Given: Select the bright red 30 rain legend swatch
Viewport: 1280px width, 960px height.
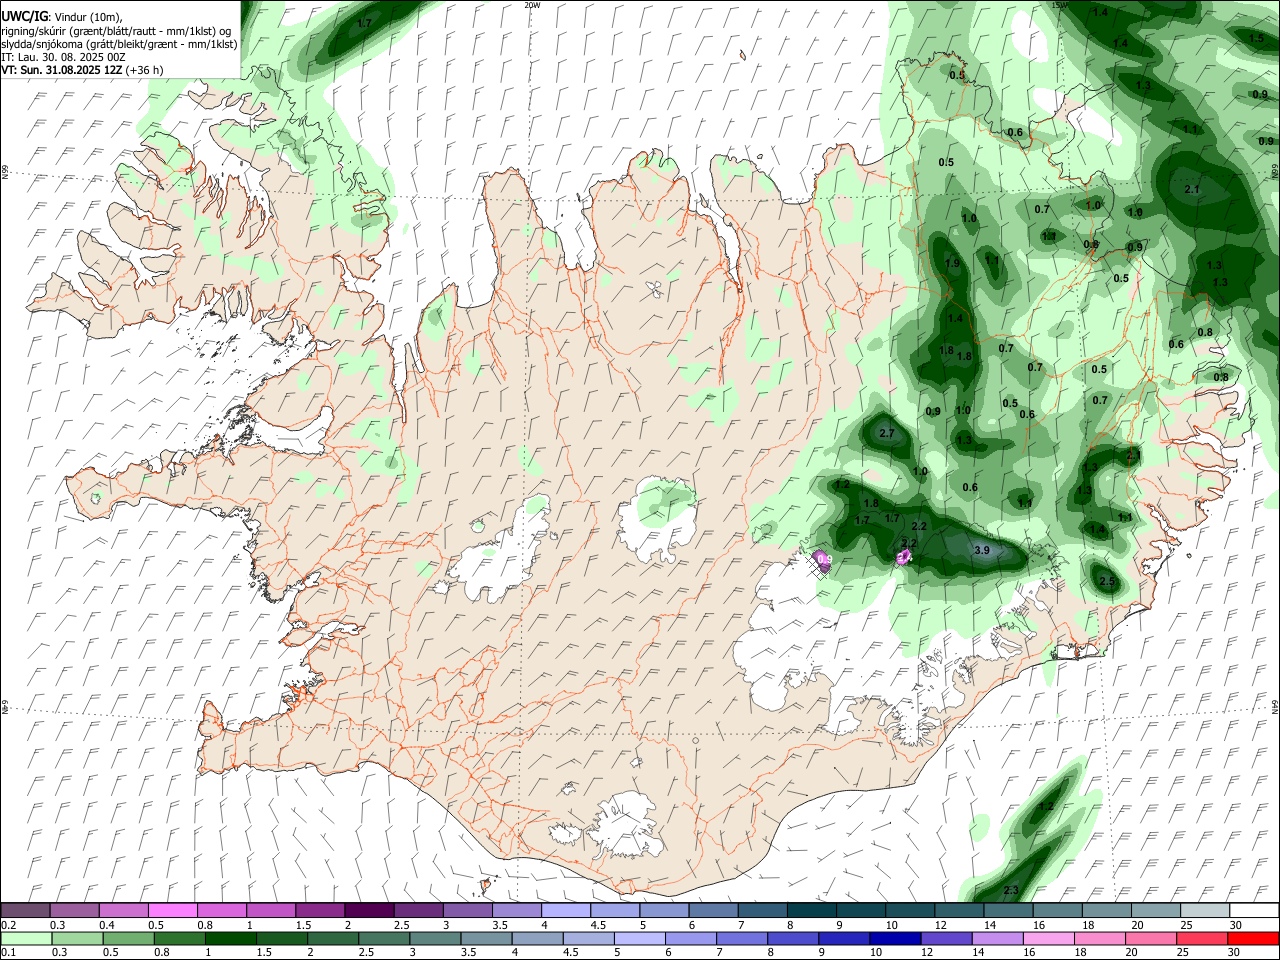Looking at the screenshot, I should (x=1252, y=939).
